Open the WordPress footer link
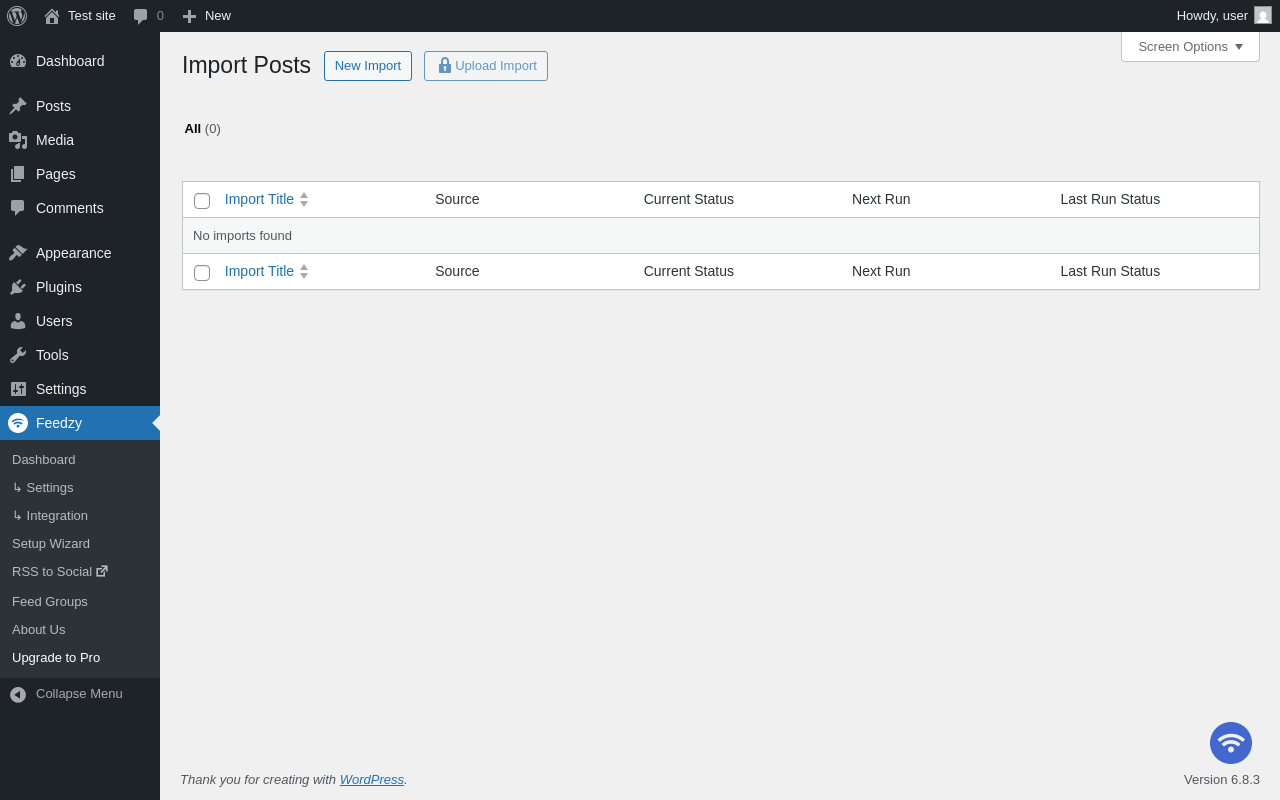Screen dimensions: 1280x800 click(x=372, y=779)
